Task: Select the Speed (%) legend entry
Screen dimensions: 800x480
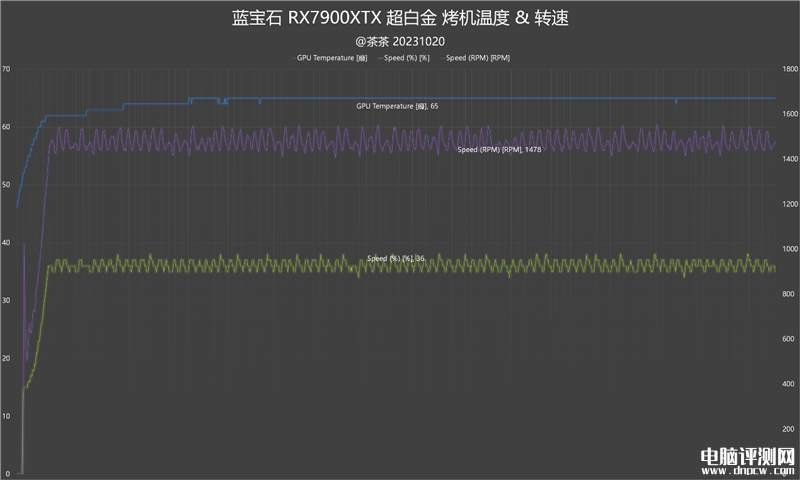Action: tap(404, 58)
